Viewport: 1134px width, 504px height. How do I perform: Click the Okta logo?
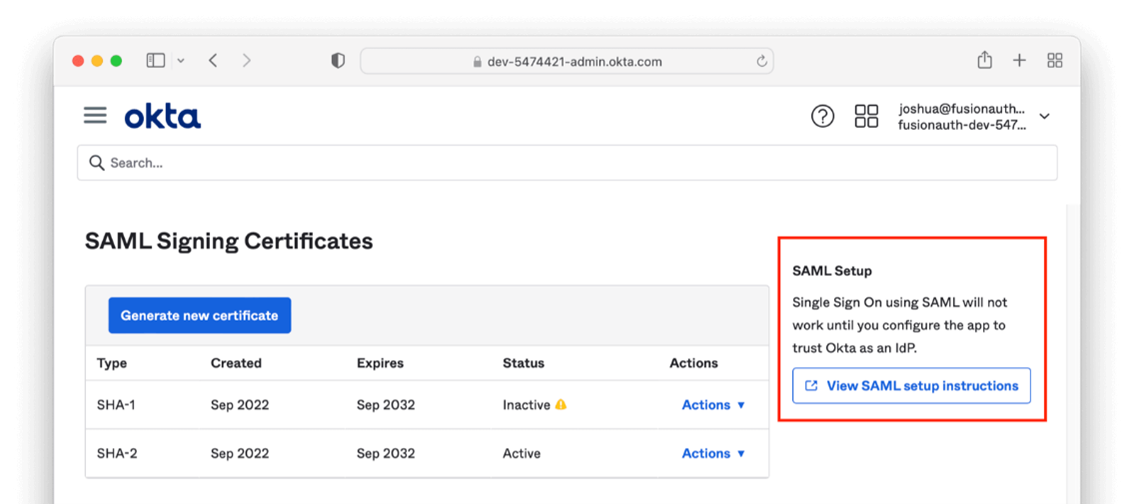[x=162, y=117]
